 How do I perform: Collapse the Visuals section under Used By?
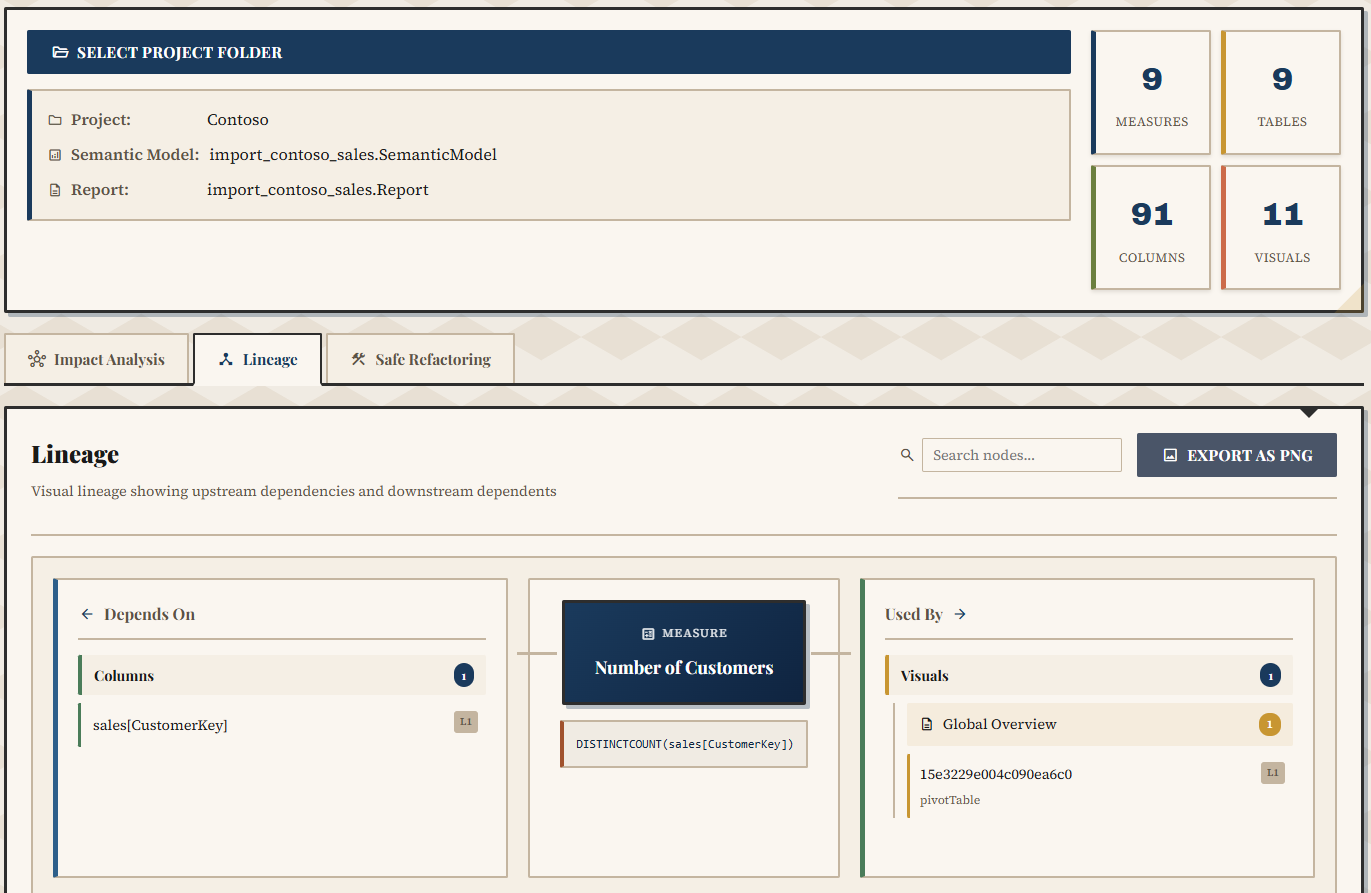tap(1089, 675)
